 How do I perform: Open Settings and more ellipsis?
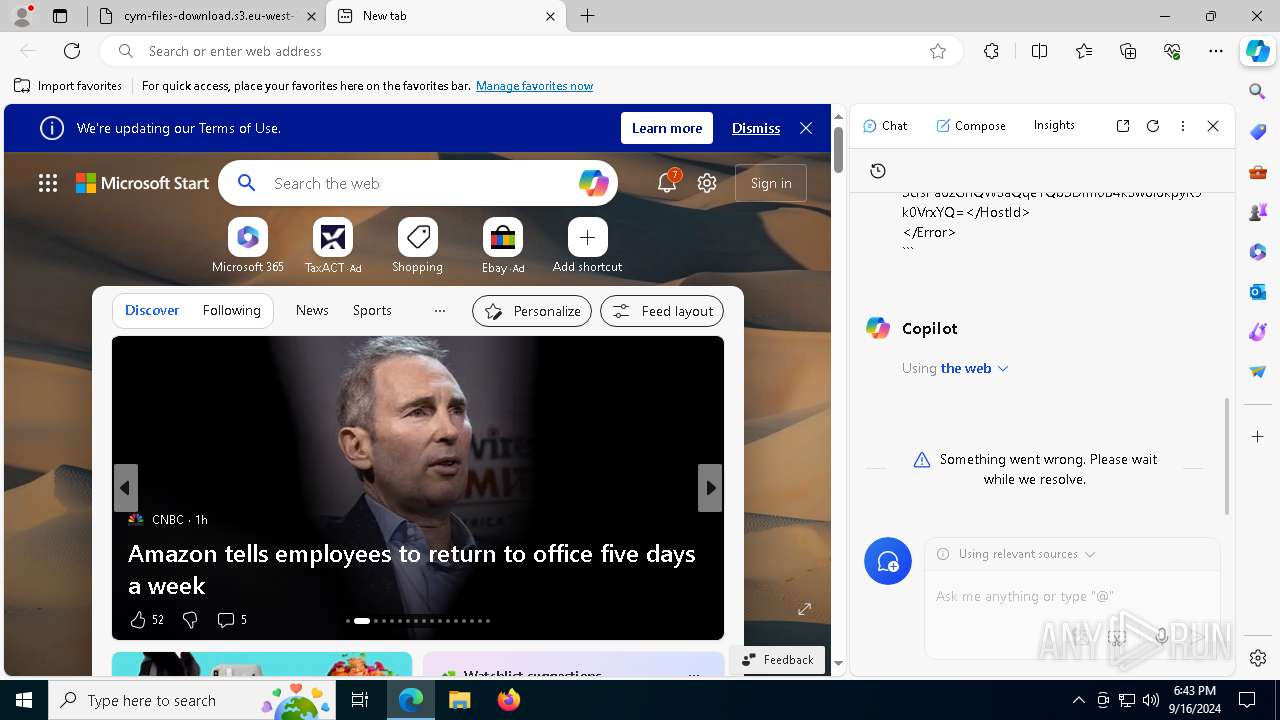tap(1216, 51)
